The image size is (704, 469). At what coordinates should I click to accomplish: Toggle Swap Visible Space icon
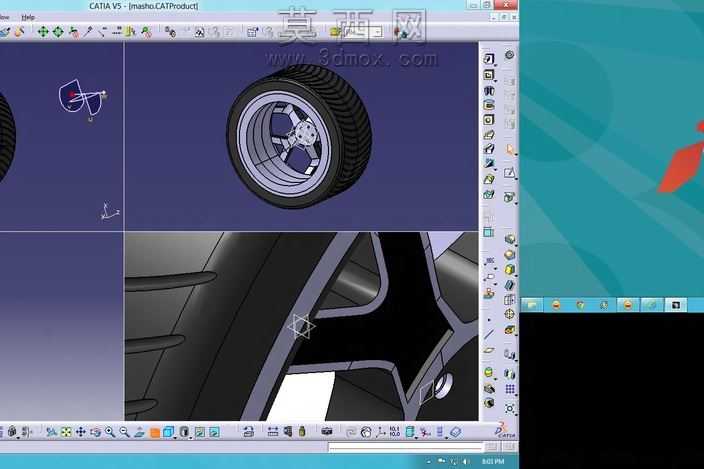pos(214,432)
